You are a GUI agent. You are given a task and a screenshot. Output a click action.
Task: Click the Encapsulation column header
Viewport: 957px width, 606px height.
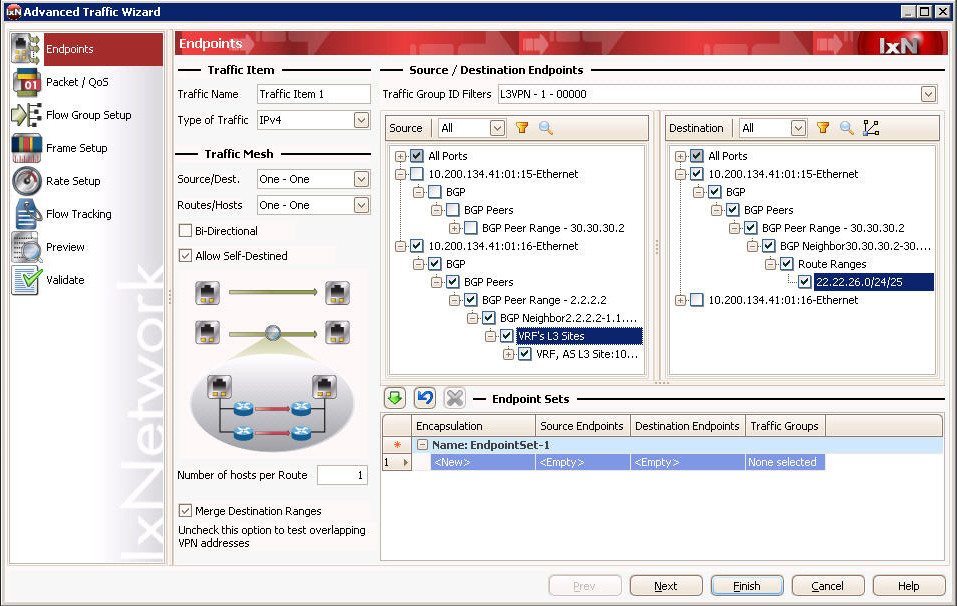coord(474,426)
